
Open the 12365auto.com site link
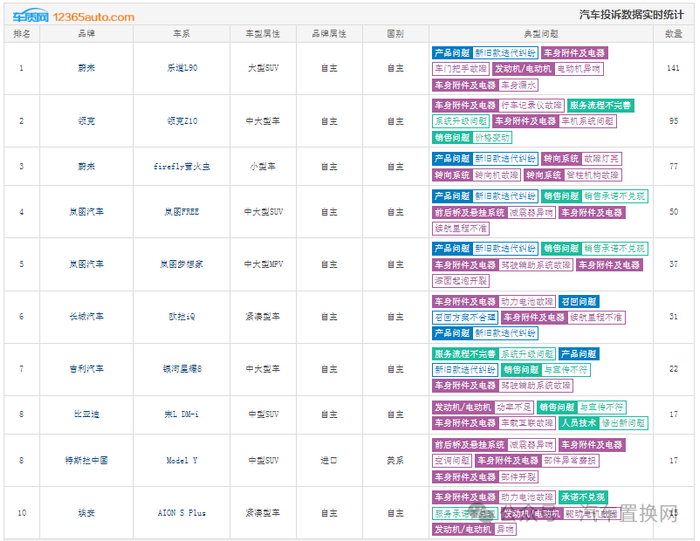click(x=94, y=17)
